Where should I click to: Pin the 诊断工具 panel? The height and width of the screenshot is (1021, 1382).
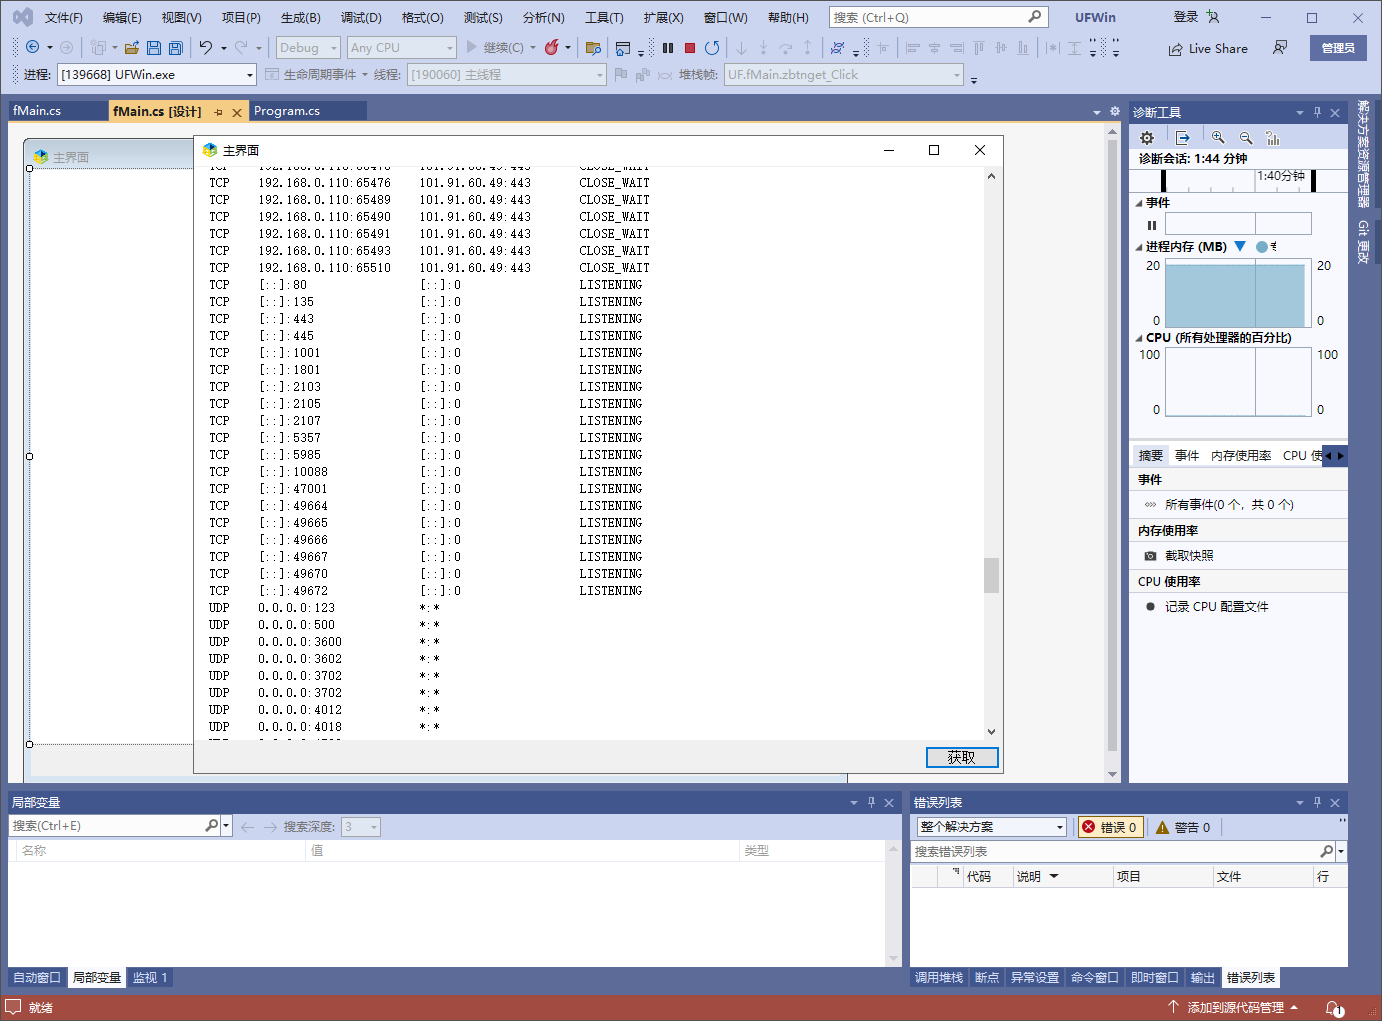[x=1317, y=112]
